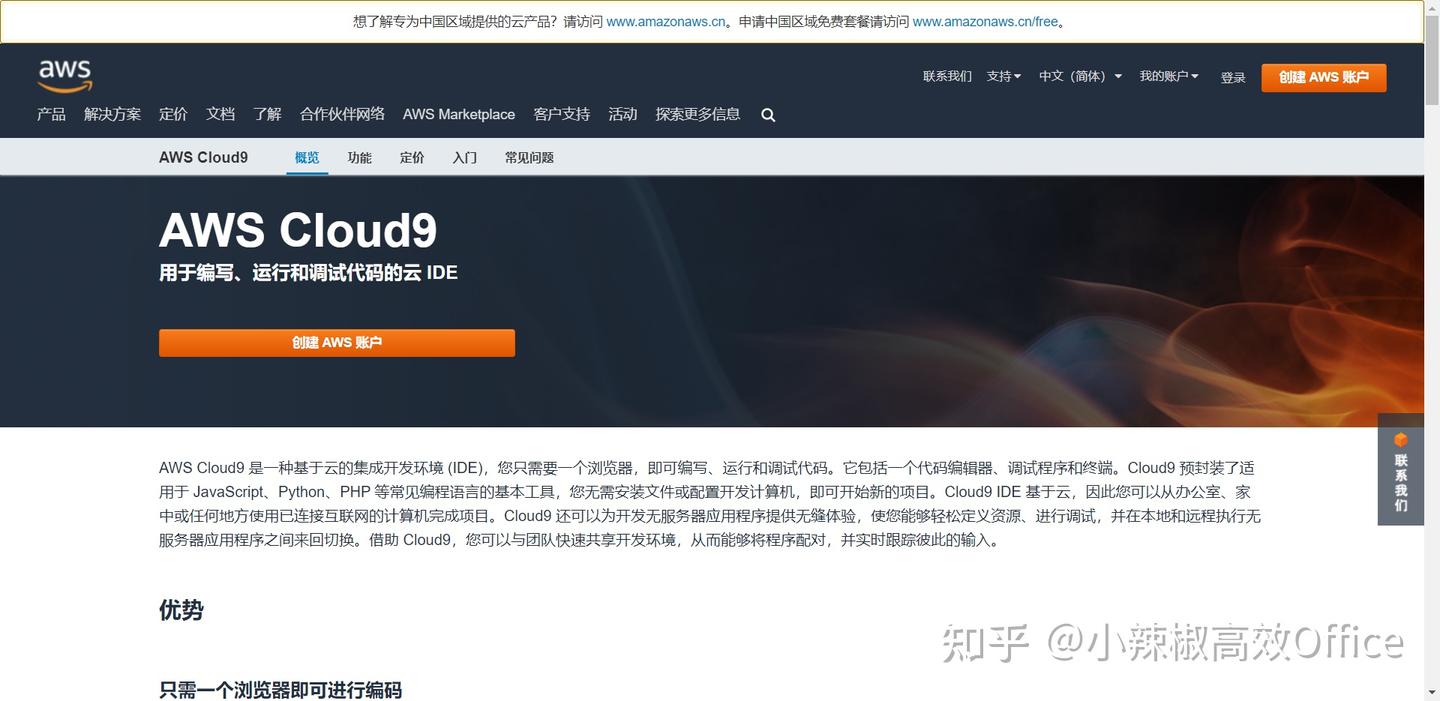Open the www.amazonaws.cn/free link
This screenshot has height=701, width=1440.
point(985,21)
